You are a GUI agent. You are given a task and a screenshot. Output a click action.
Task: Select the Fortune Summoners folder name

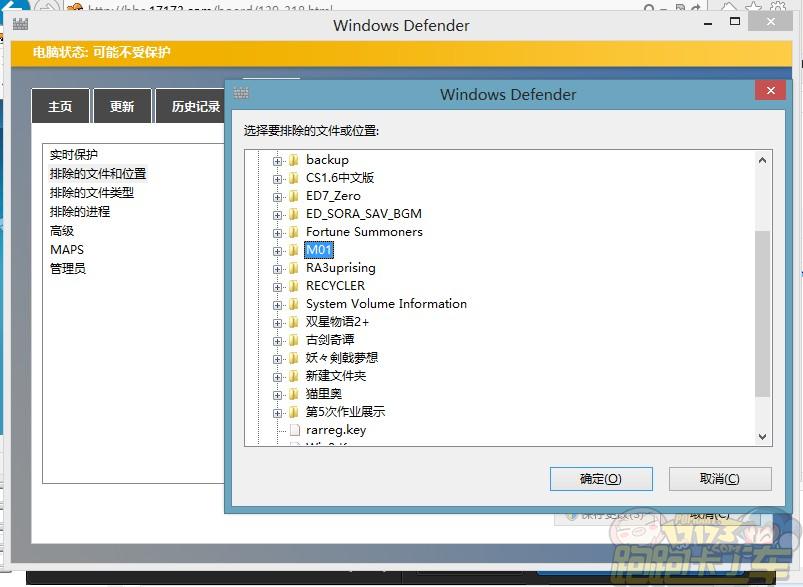(x=364, y=232)
